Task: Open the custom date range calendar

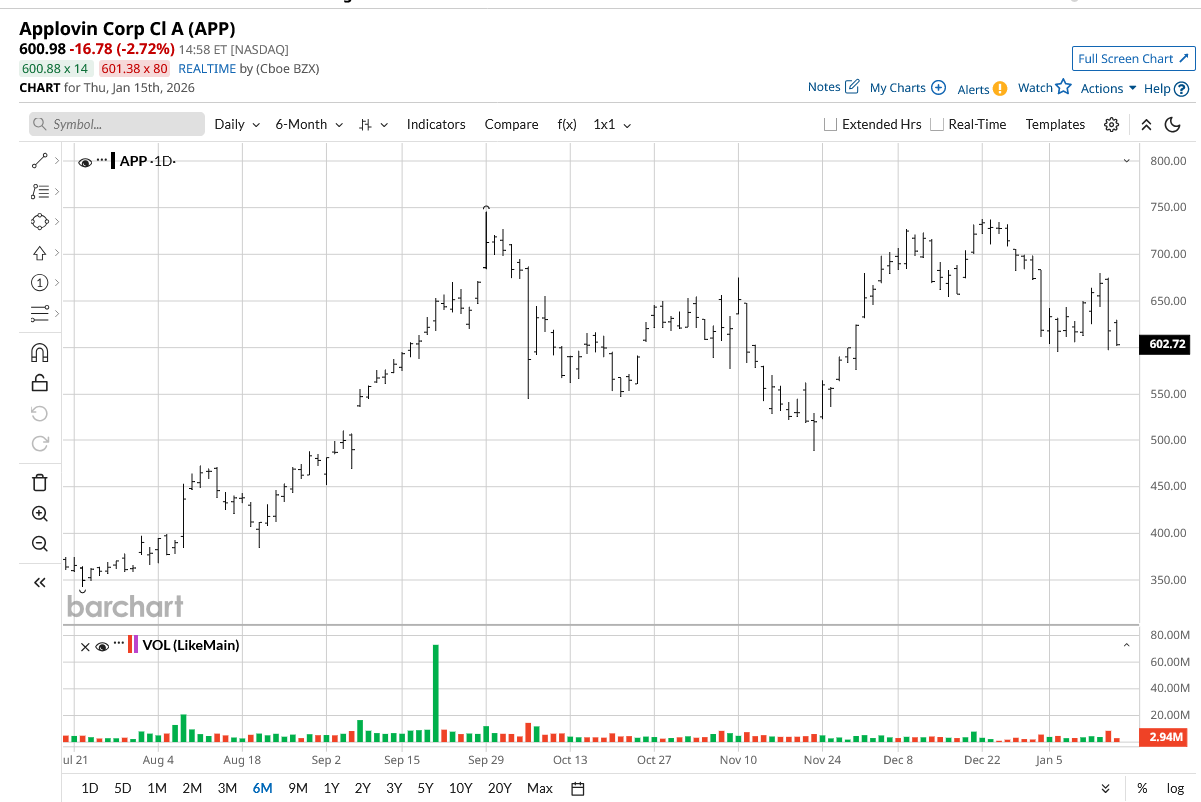Action: 577,788
